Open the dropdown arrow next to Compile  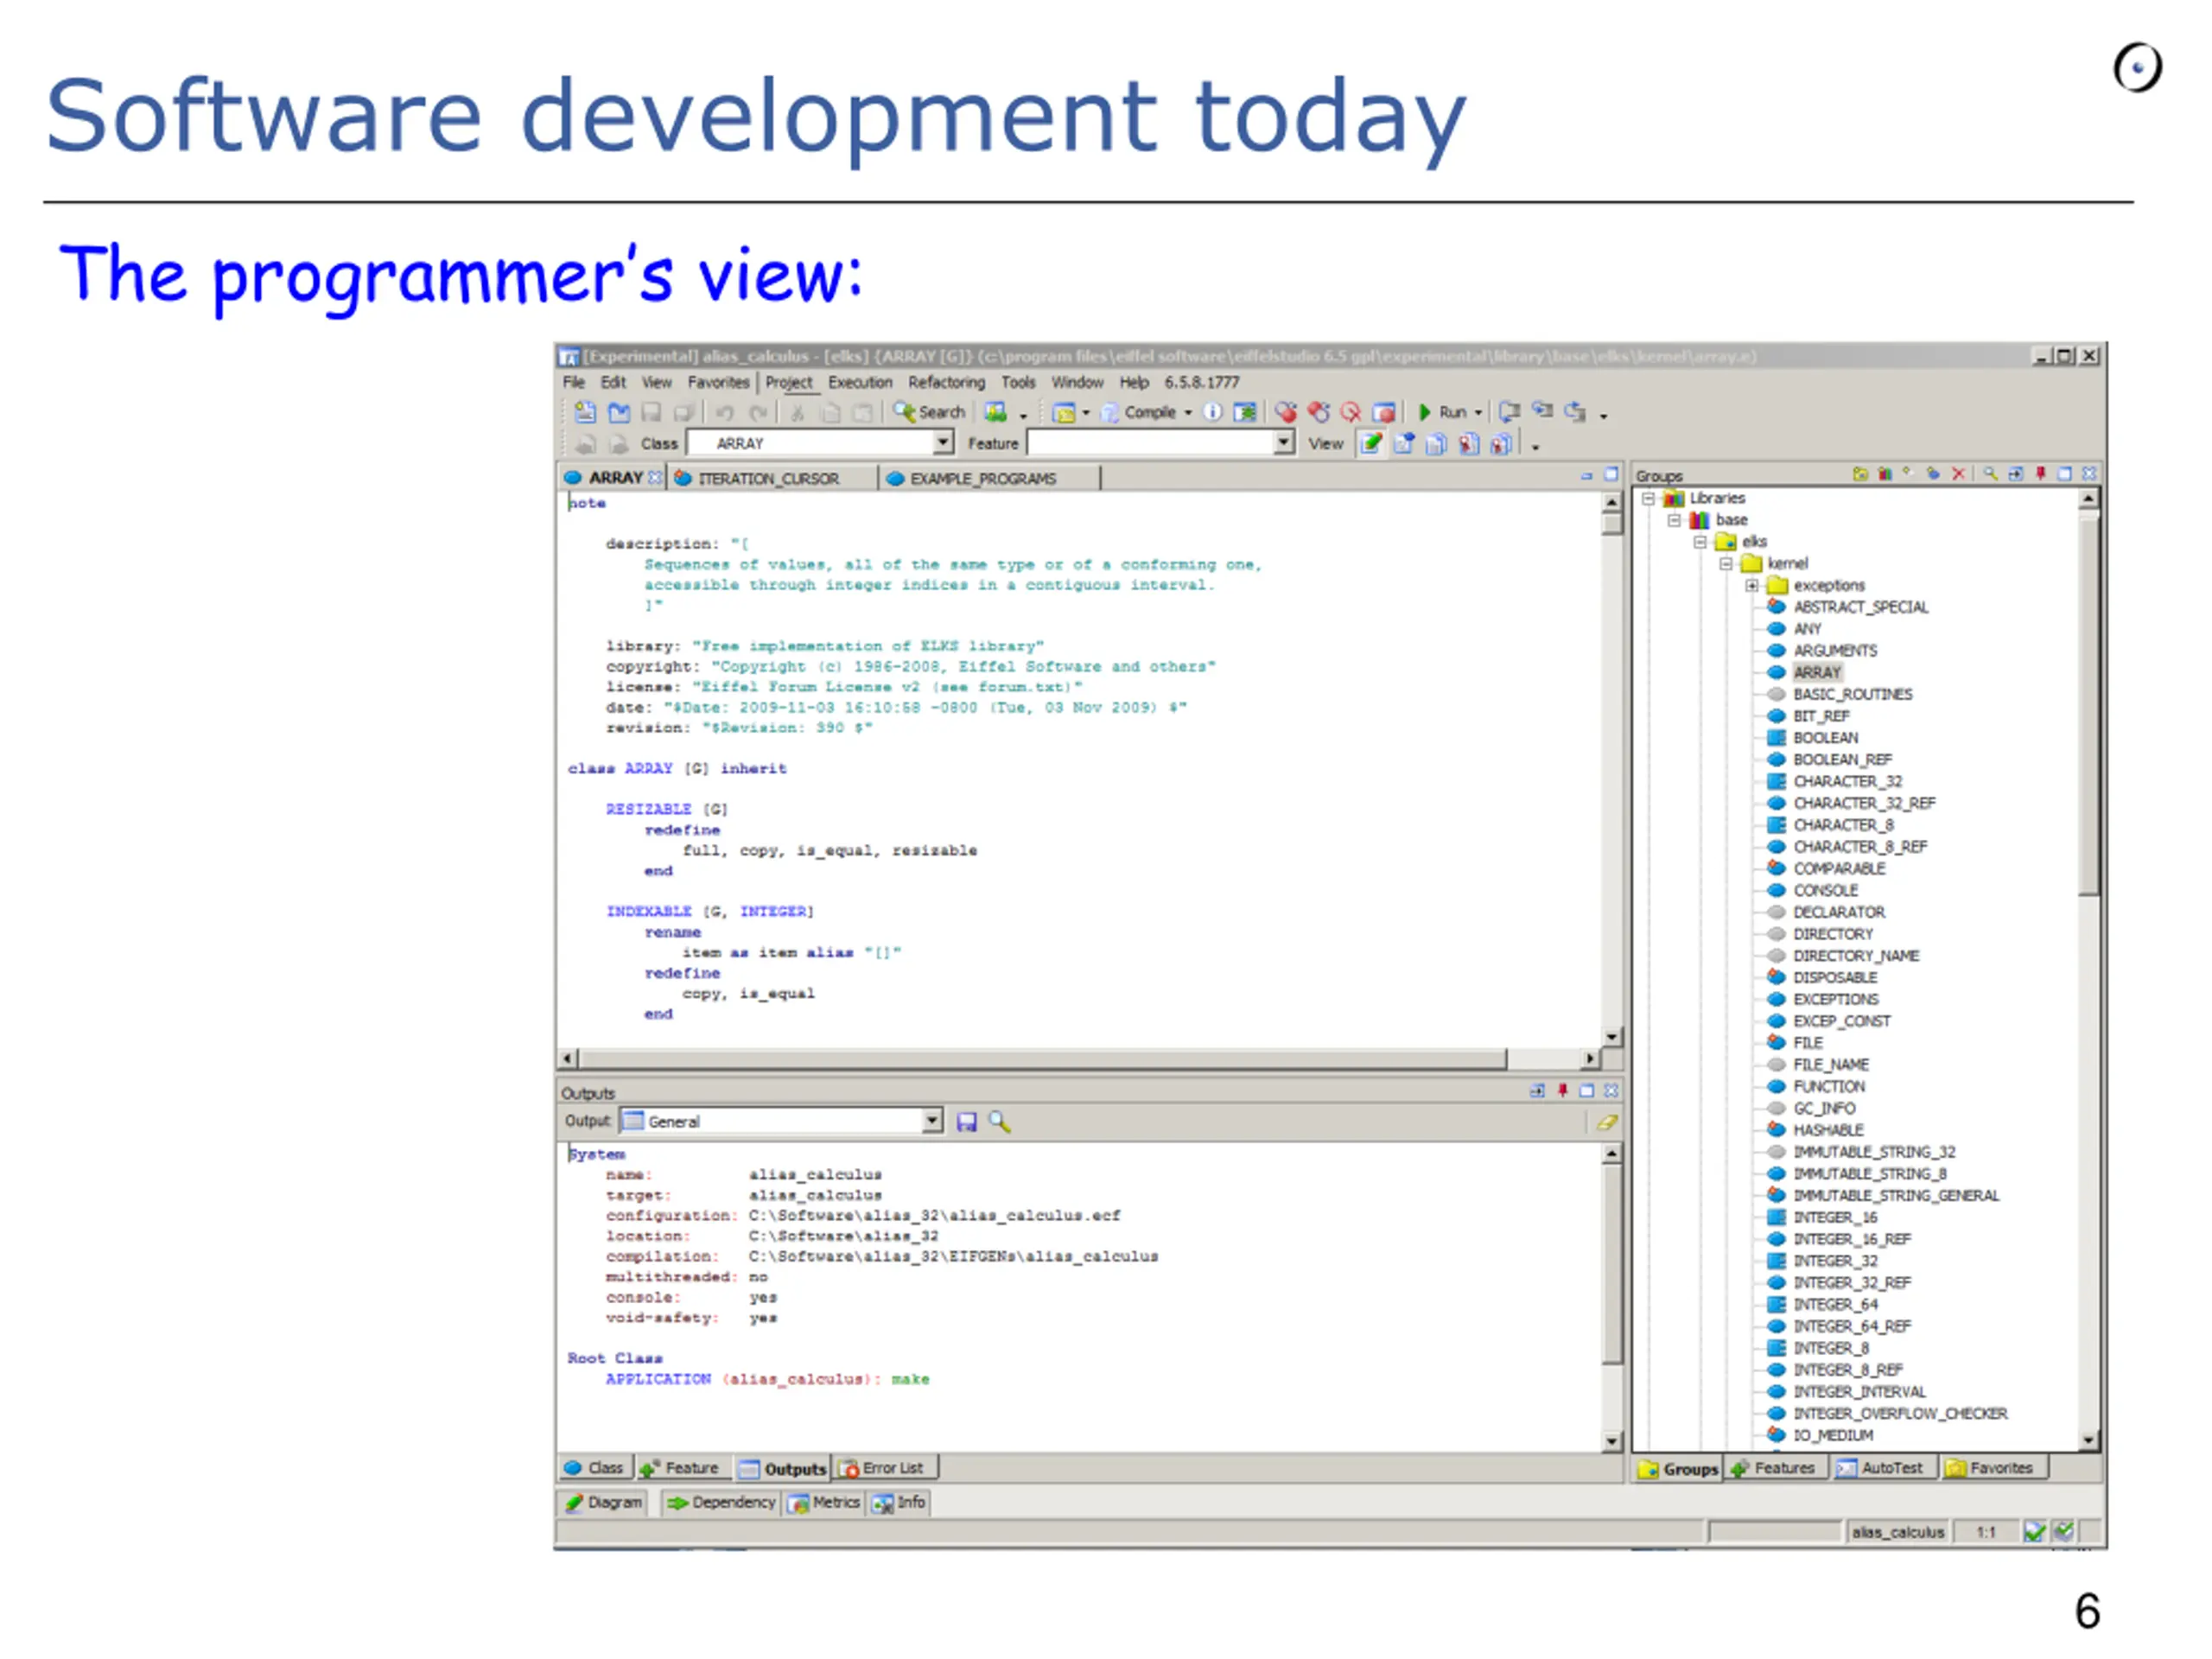tap(1188, 413)
